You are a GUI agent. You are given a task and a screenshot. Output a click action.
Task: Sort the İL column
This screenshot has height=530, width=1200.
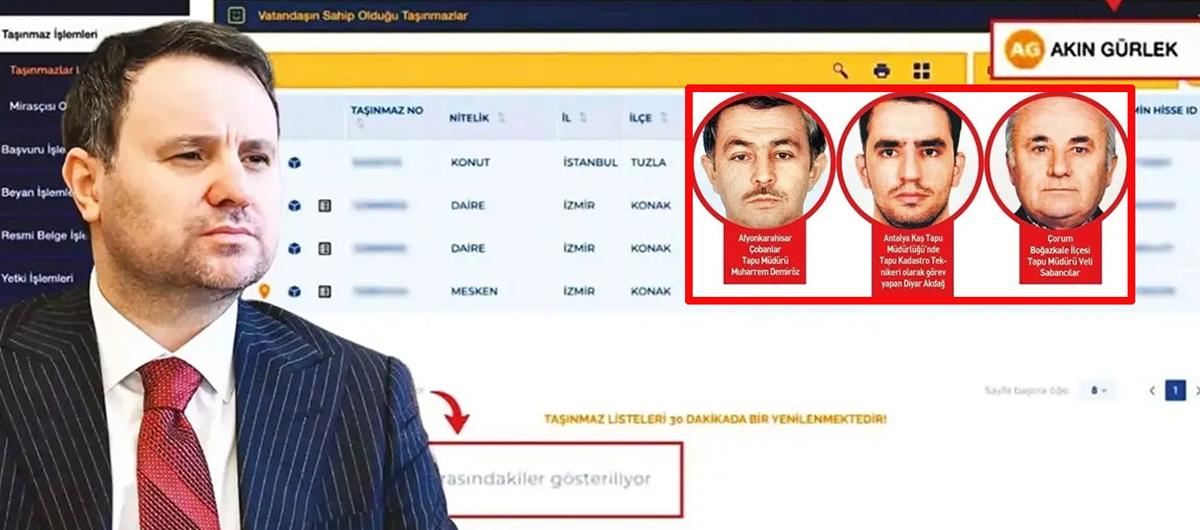tap(585, 118)
